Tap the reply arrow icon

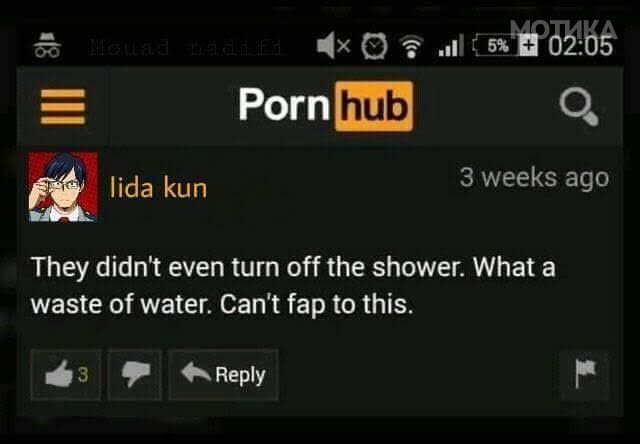click(196, 372)
